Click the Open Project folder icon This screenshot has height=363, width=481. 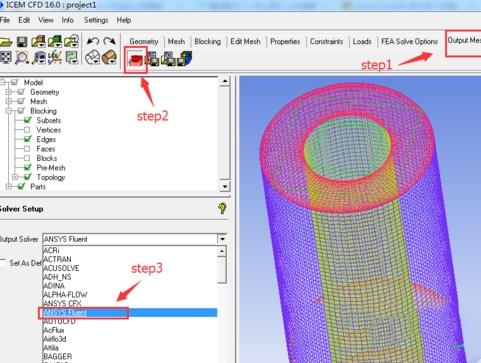6,42
